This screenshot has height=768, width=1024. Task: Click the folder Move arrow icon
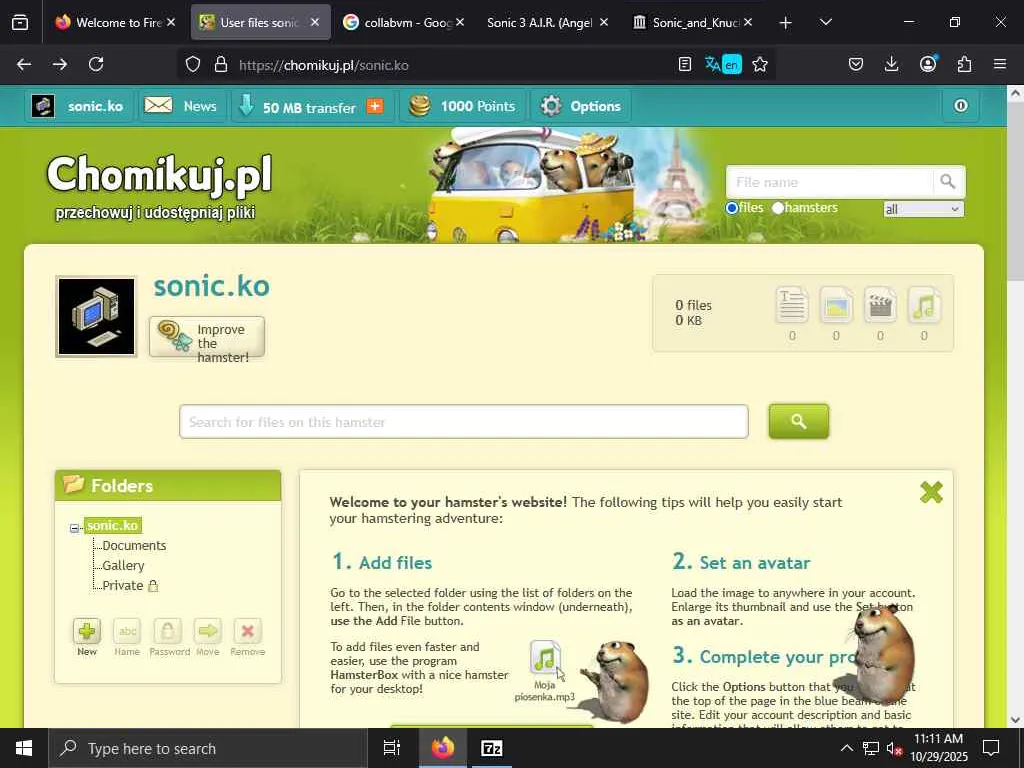(208, 631)
